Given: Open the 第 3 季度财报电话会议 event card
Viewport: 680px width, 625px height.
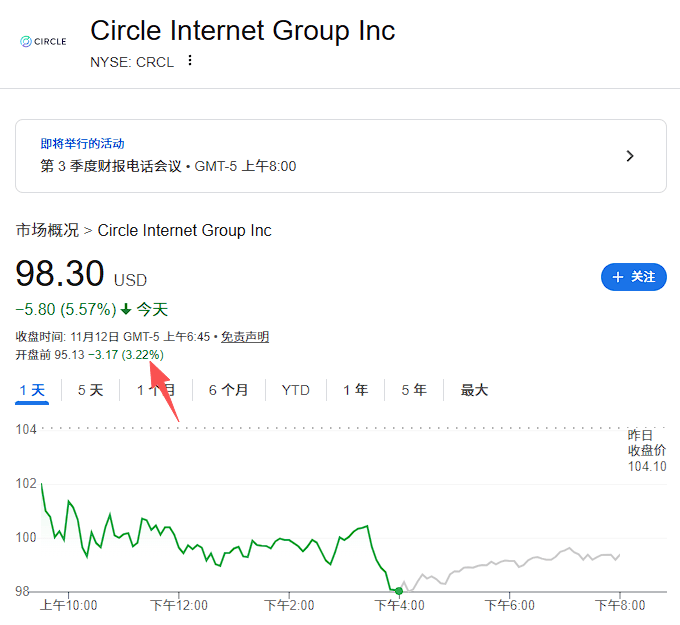Looking at the screenshot, I should 340,156.
